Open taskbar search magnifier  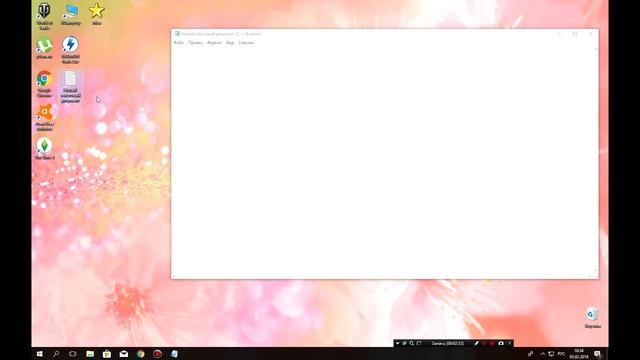56,354
